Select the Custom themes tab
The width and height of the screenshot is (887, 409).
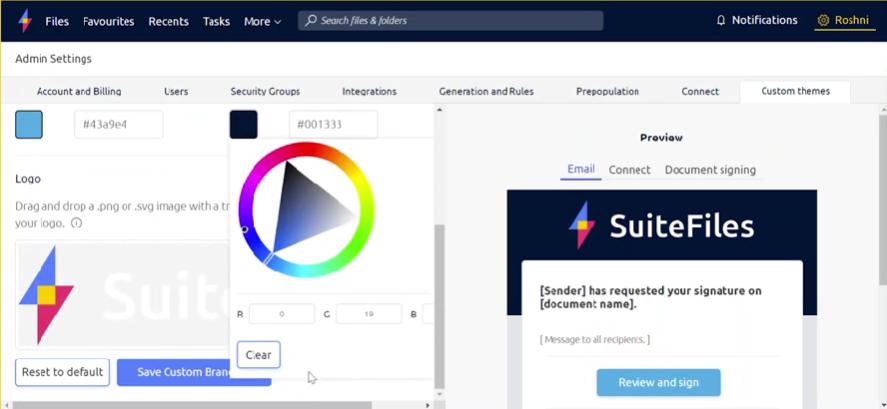pos(795,91)
